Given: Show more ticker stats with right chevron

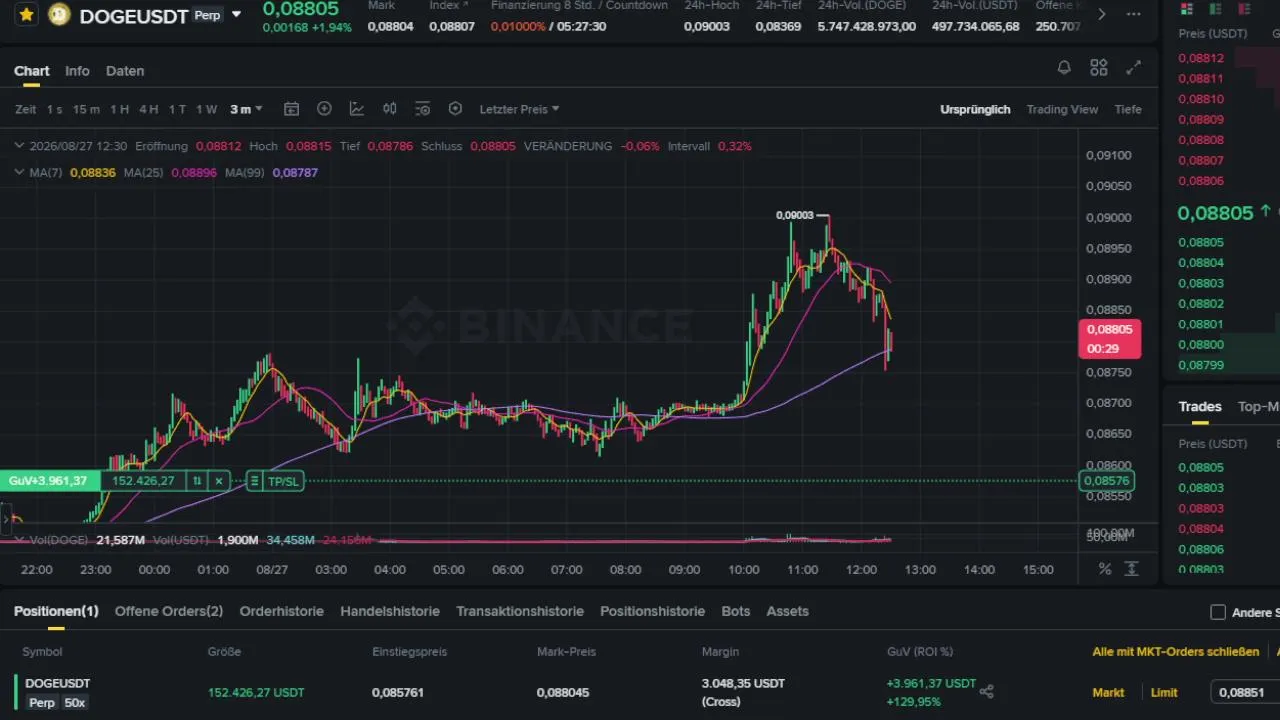Looking at the screenshot, I should pyautogui.click(x=1102, y=14).
